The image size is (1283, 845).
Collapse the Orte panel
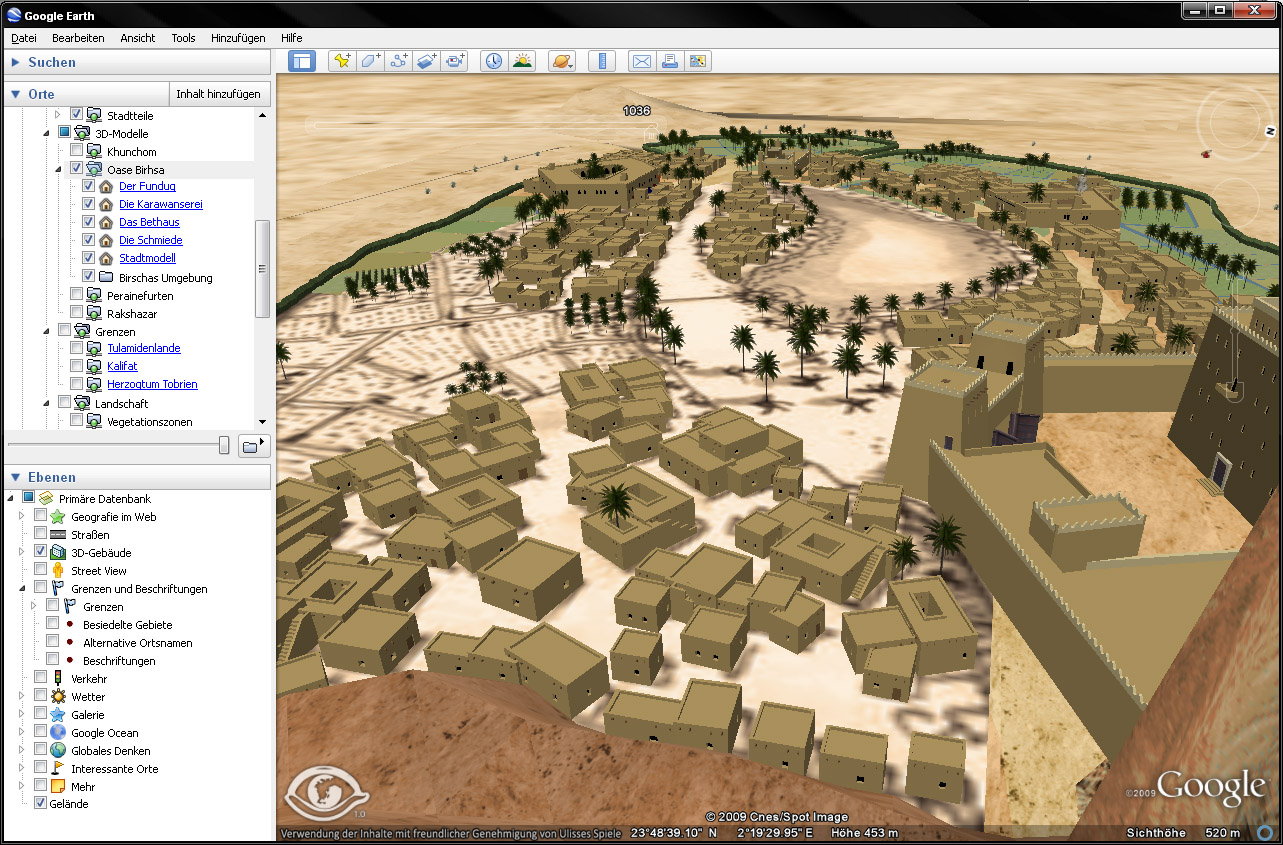click(15, 94)
